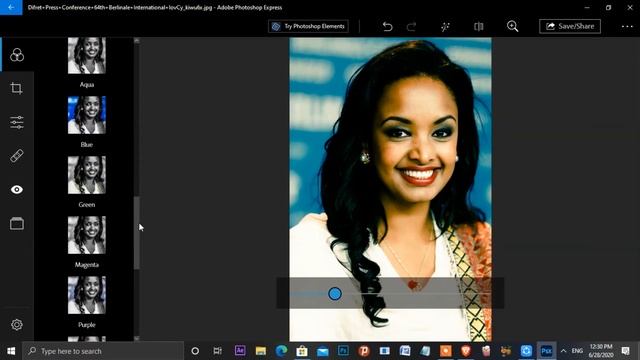This screenshot has width=640, height=360.
Task: Open notifications action center
Action: [625, 351]
